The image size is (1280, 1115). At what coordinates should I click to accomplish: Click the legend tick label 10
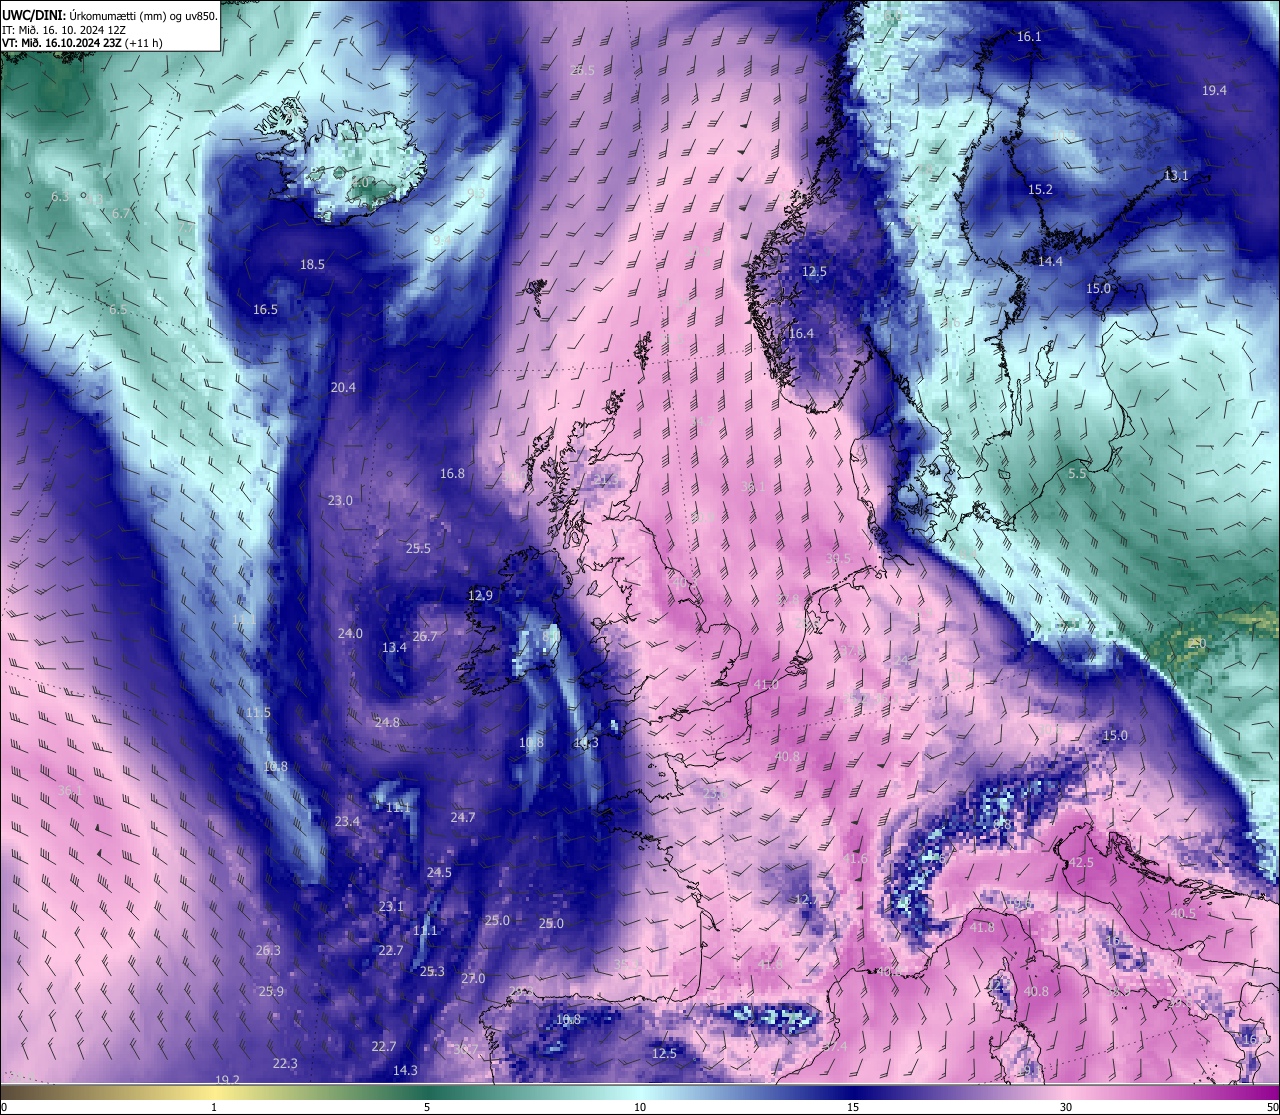coord(640,1107)
